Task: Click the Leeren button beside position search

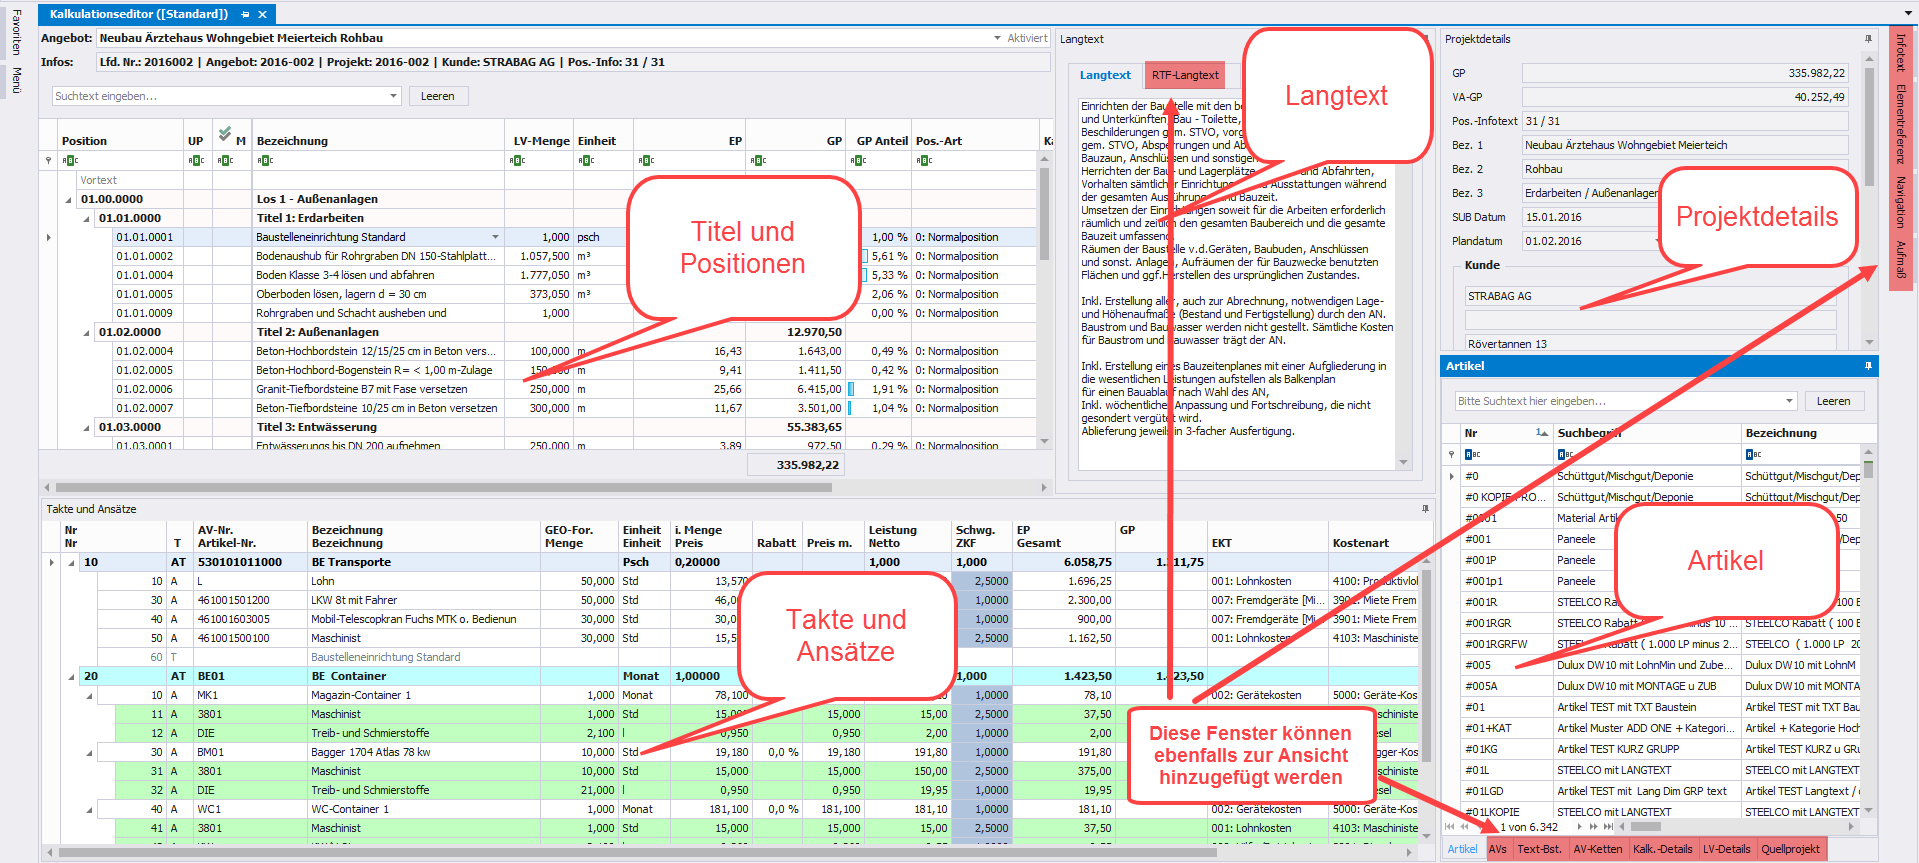Action: (x=437, y=96)
